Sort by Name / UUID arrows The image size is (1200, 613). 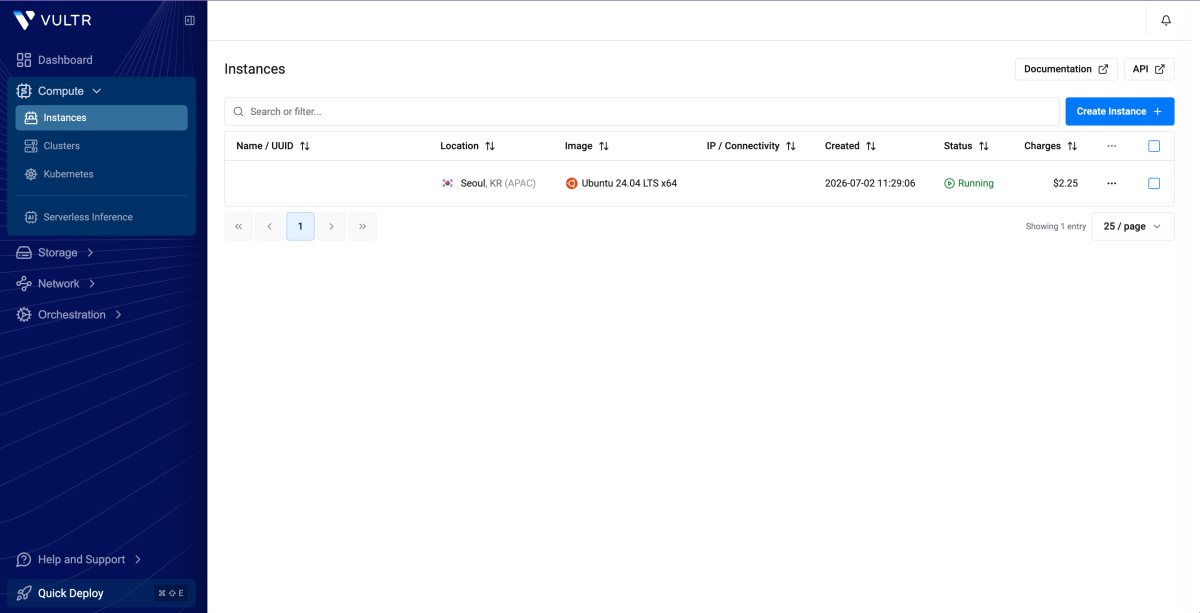pos(305,146)
